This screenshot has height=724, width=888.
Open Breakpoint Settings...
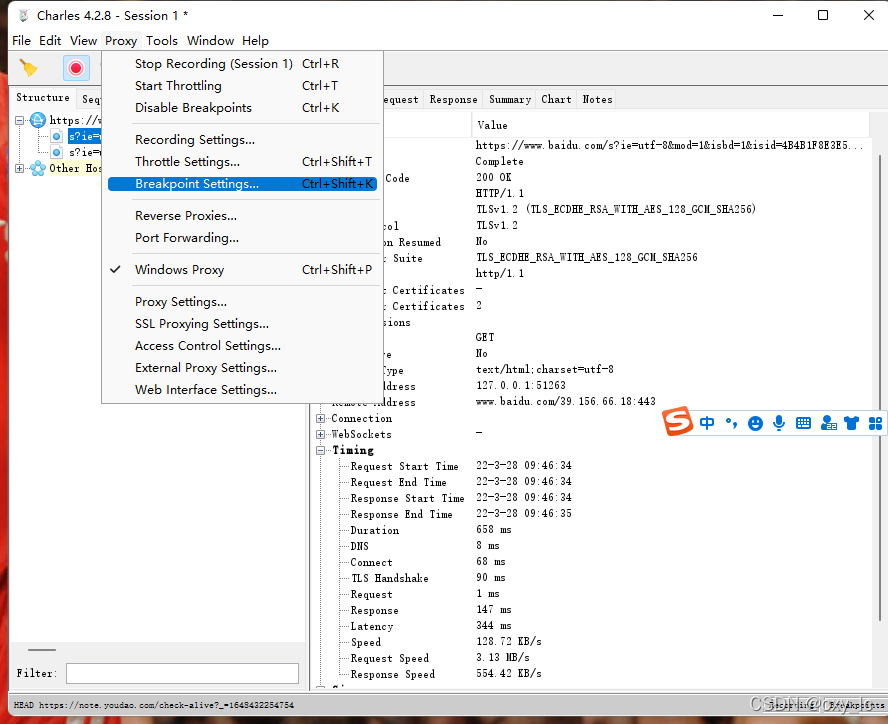pyautogui.click(x=242, y=184)
